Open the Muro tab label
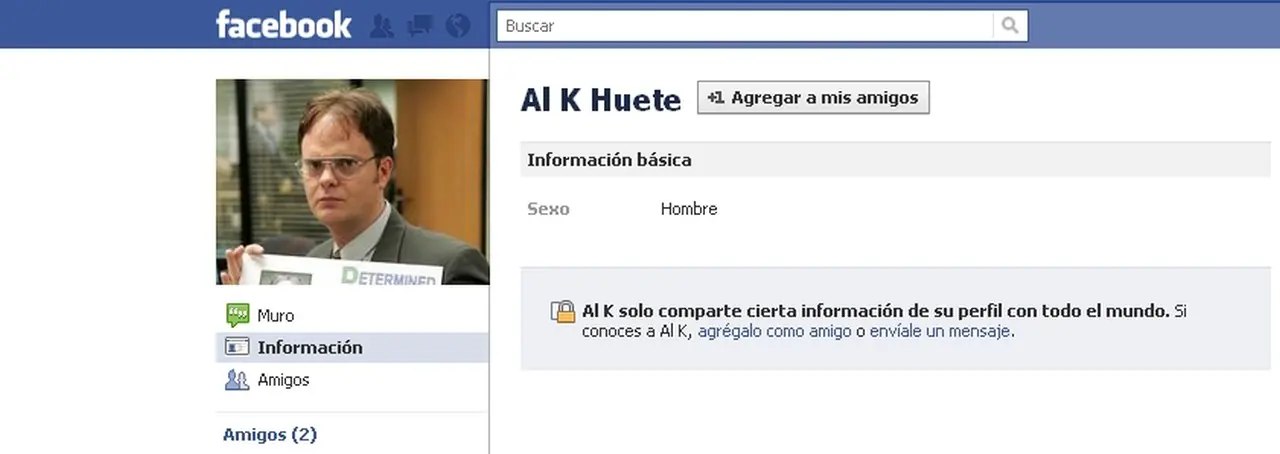Image resolution: width=1280 pixels, height=454 pixels. (276, 316)
